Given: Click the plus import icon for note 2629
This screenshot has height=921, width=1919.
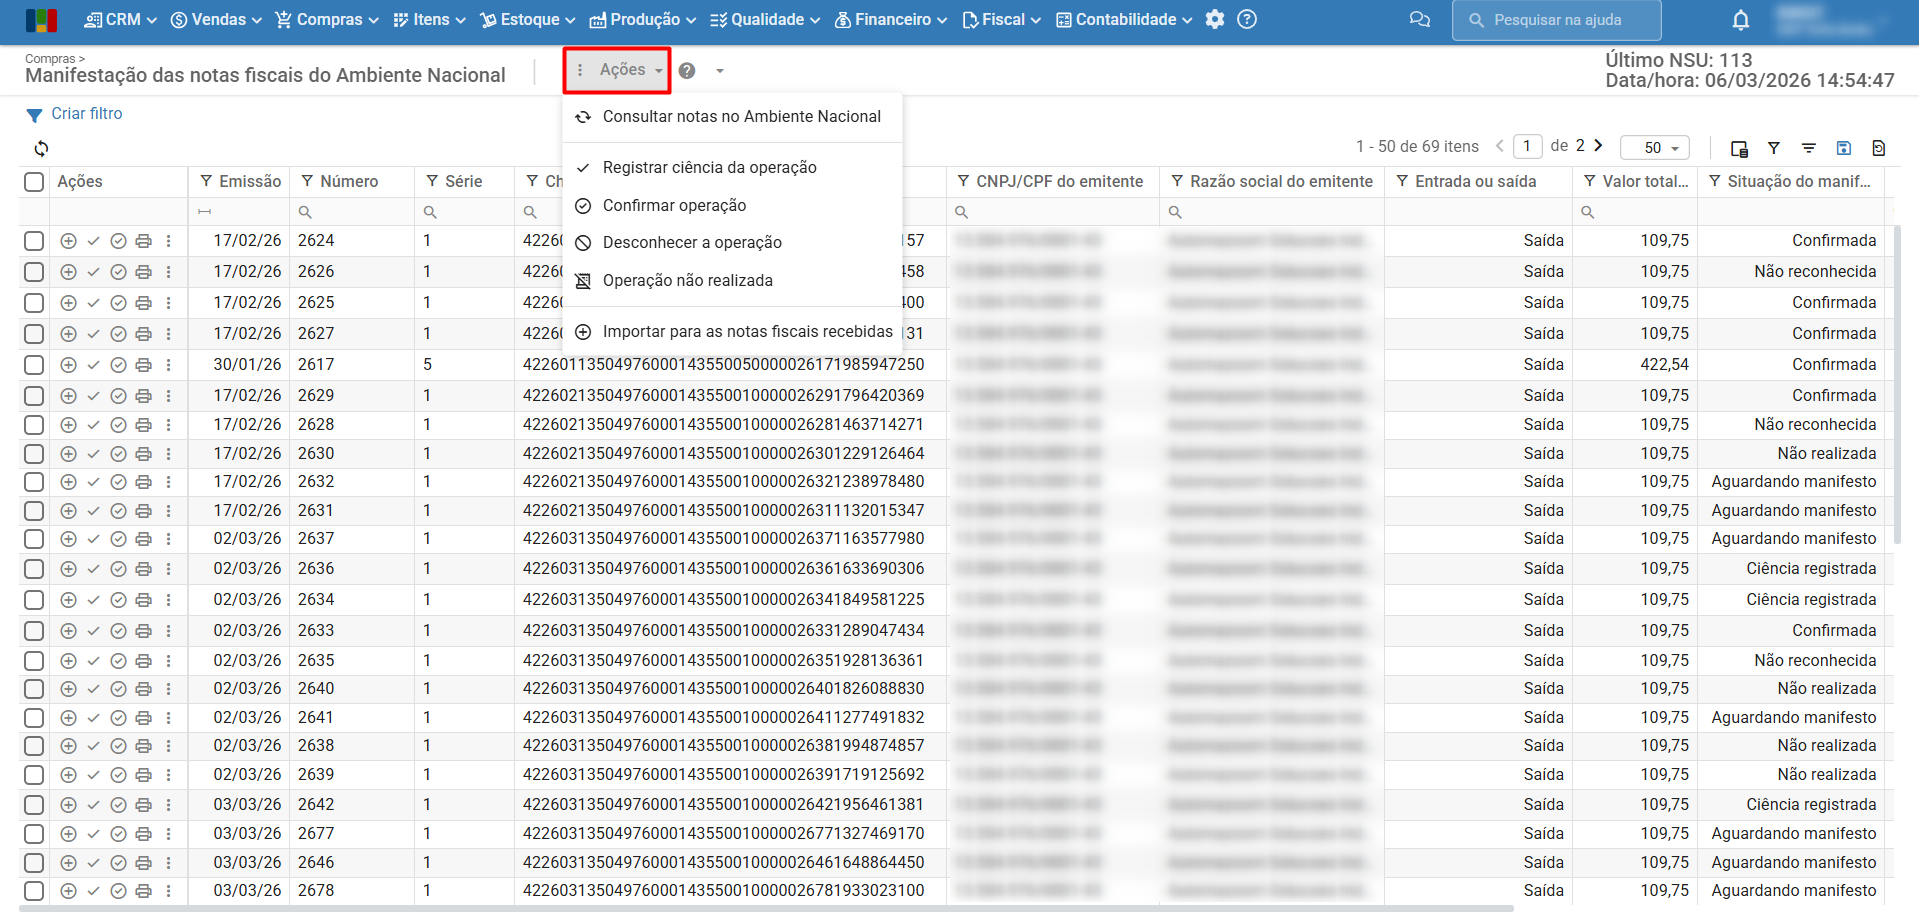Looking at the screenshot, I should 68,396.
